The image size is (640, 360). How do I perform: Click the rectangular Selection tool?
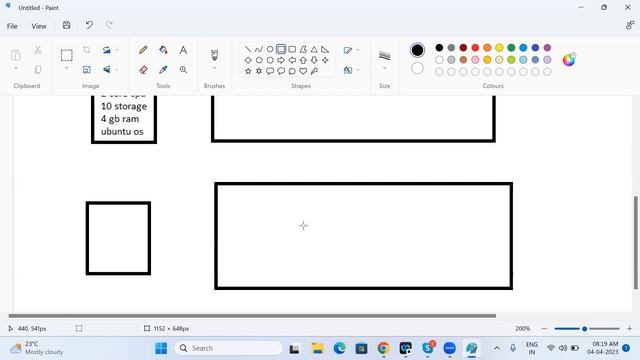(x=67, y=55)
